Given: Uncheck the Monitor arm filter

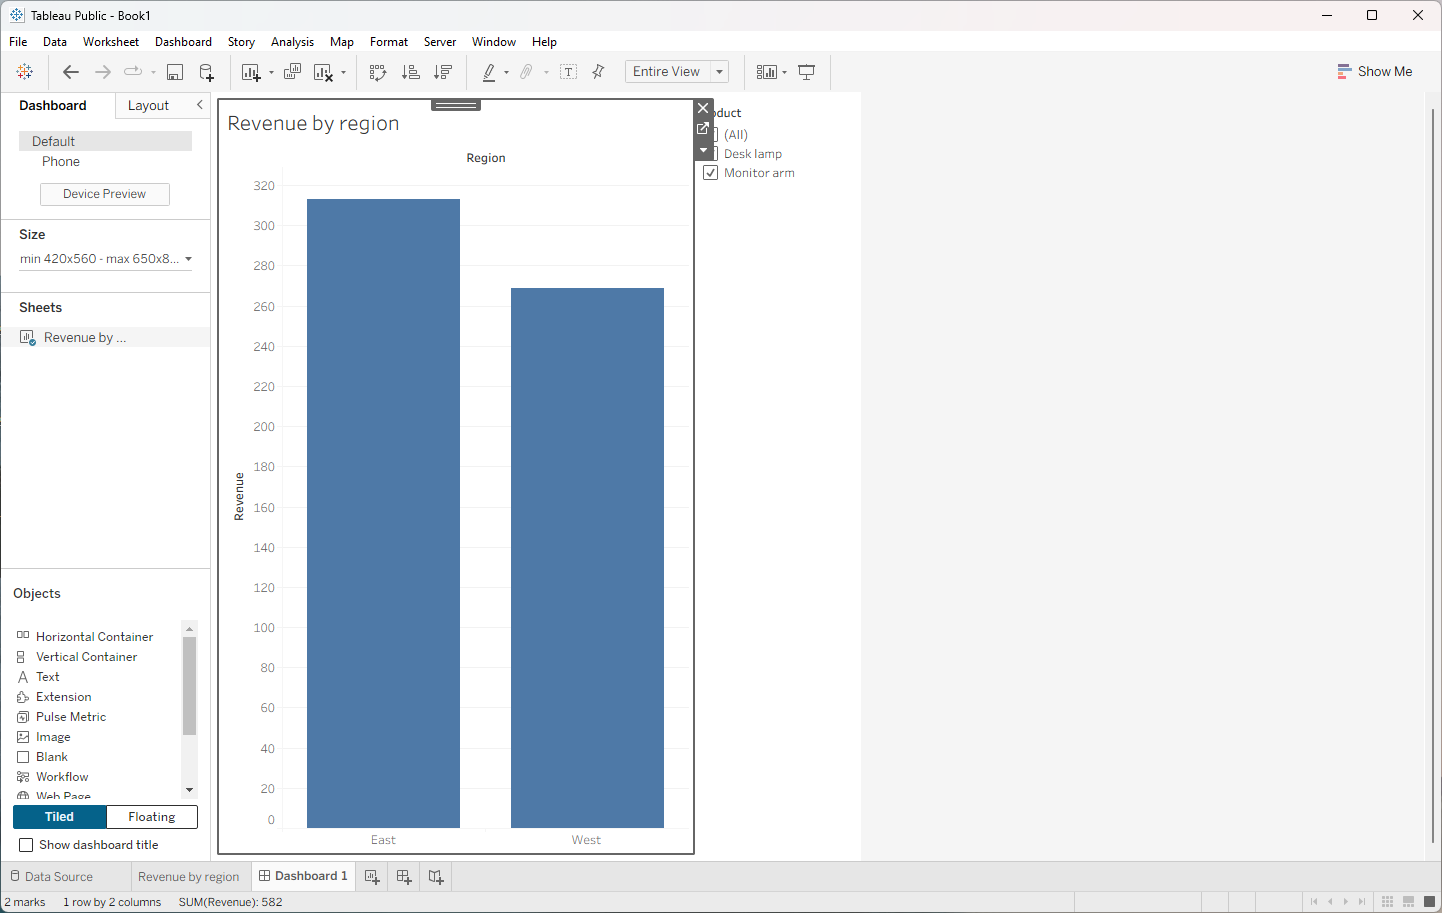Looking at the screenshot, I should click(711, 173).
